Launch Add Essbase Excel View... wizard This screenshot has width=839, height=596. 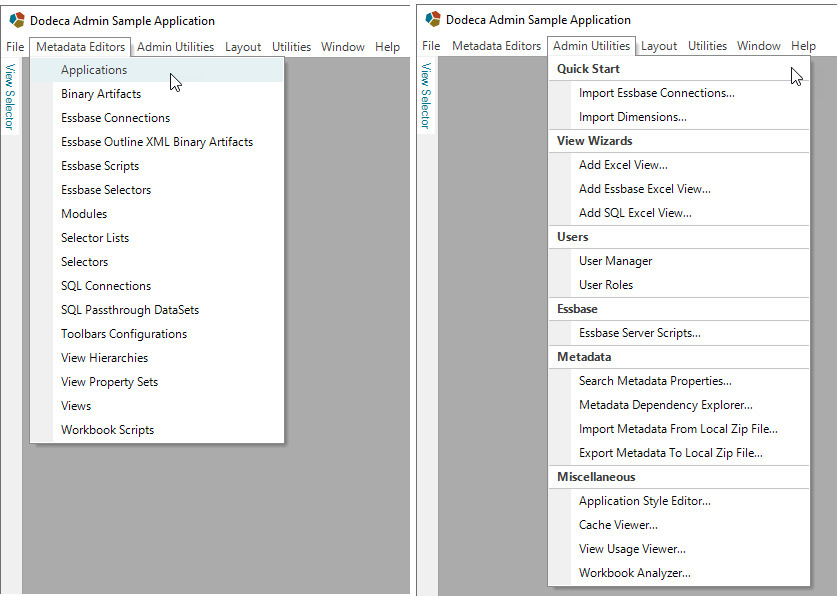point(679,189)
